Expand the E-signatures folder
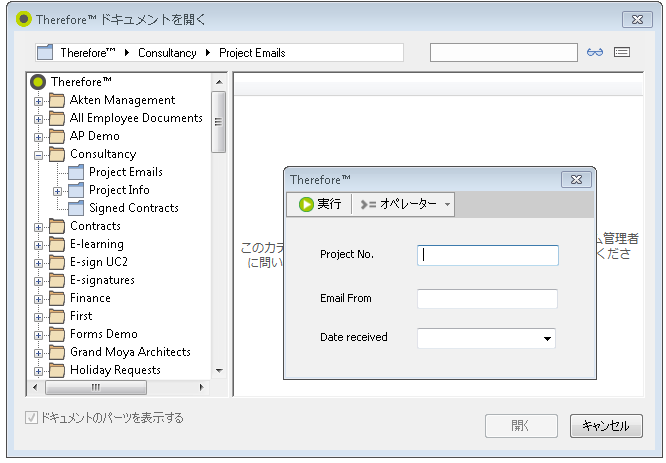Image resolution: width=666 pixels, height=463 pixels. 38,281
